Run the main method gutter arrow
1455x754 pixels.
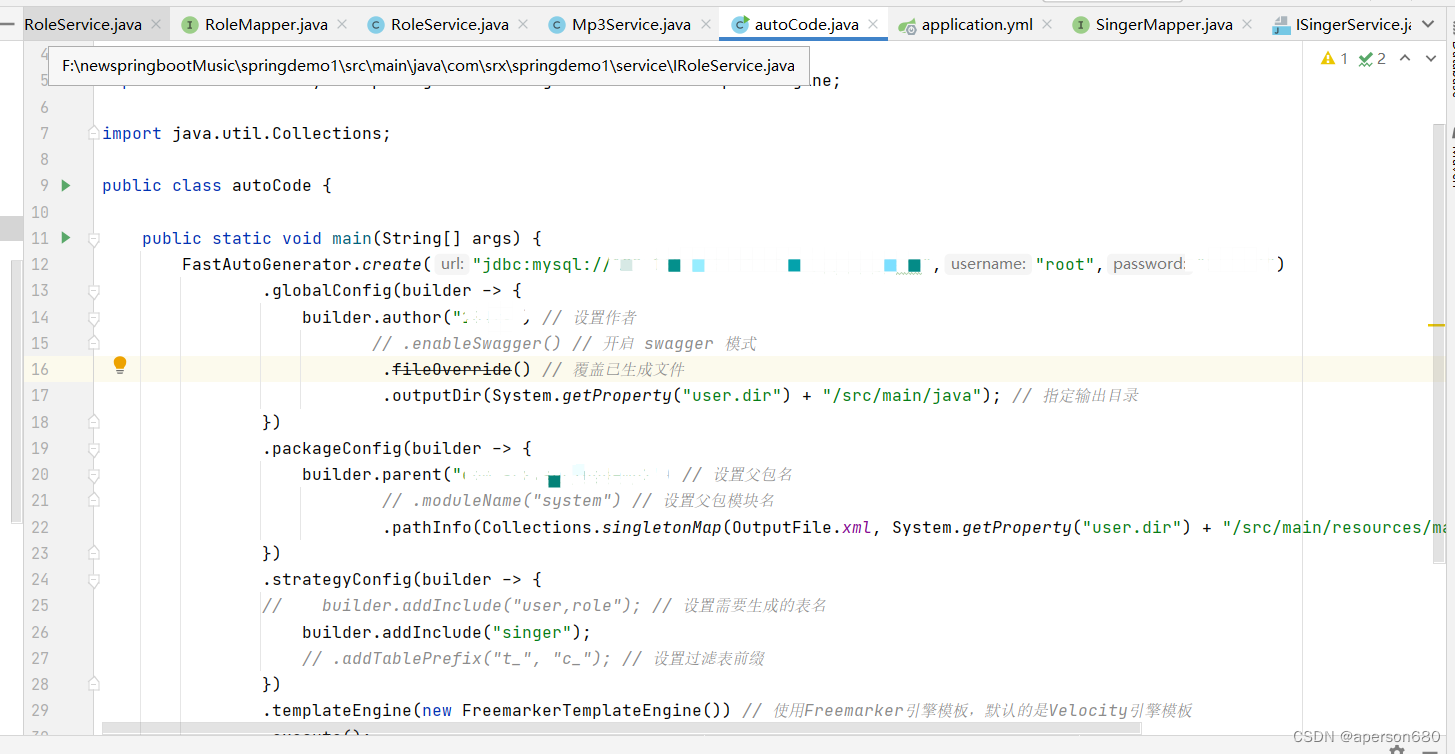[x=65, y=238]
